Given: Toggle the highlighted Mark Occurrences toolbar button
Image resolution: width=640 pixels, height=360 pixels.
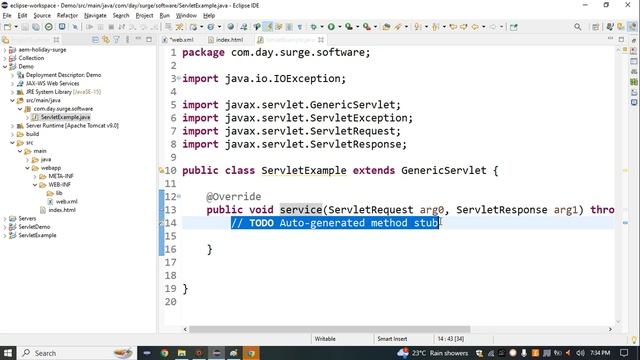Looking at the screenshot, I should coord(269,27).
